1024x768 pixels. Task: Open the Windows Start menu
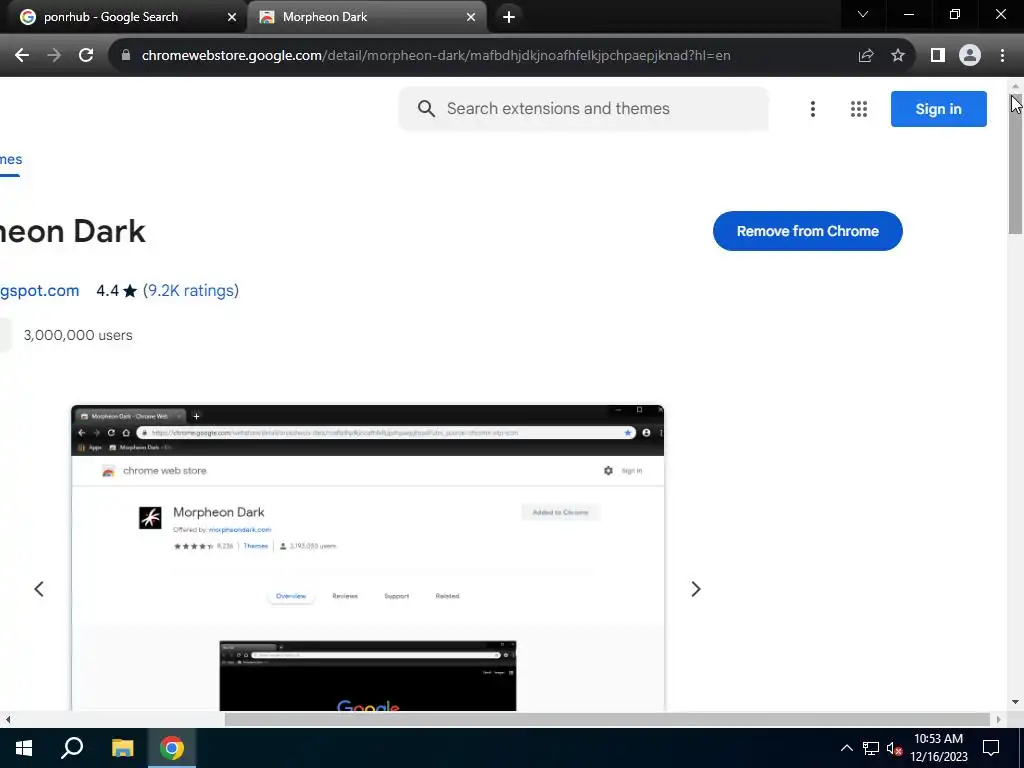click(x=24, y=748)
